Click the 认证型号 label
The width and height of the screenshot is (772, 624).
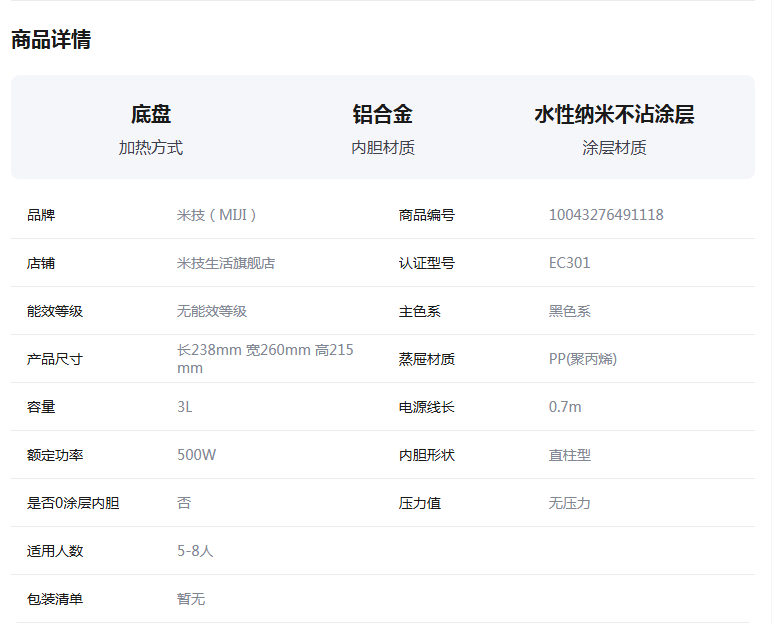pyautogui.click(x=426, y=263)
